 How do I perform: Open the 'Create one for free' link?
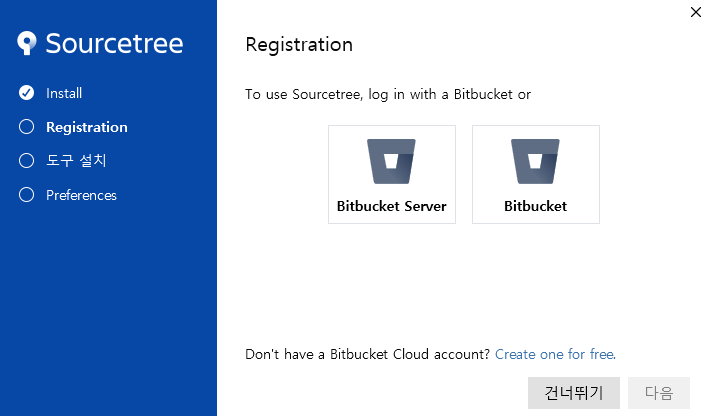[555, 354]
